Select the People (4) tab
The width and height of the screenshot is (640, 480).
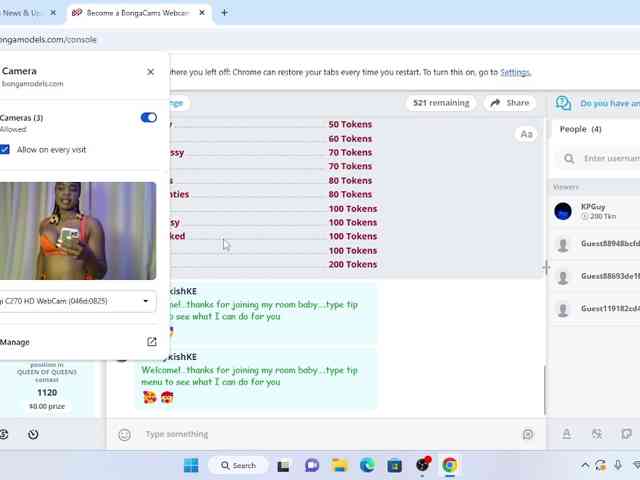[580, 129]
